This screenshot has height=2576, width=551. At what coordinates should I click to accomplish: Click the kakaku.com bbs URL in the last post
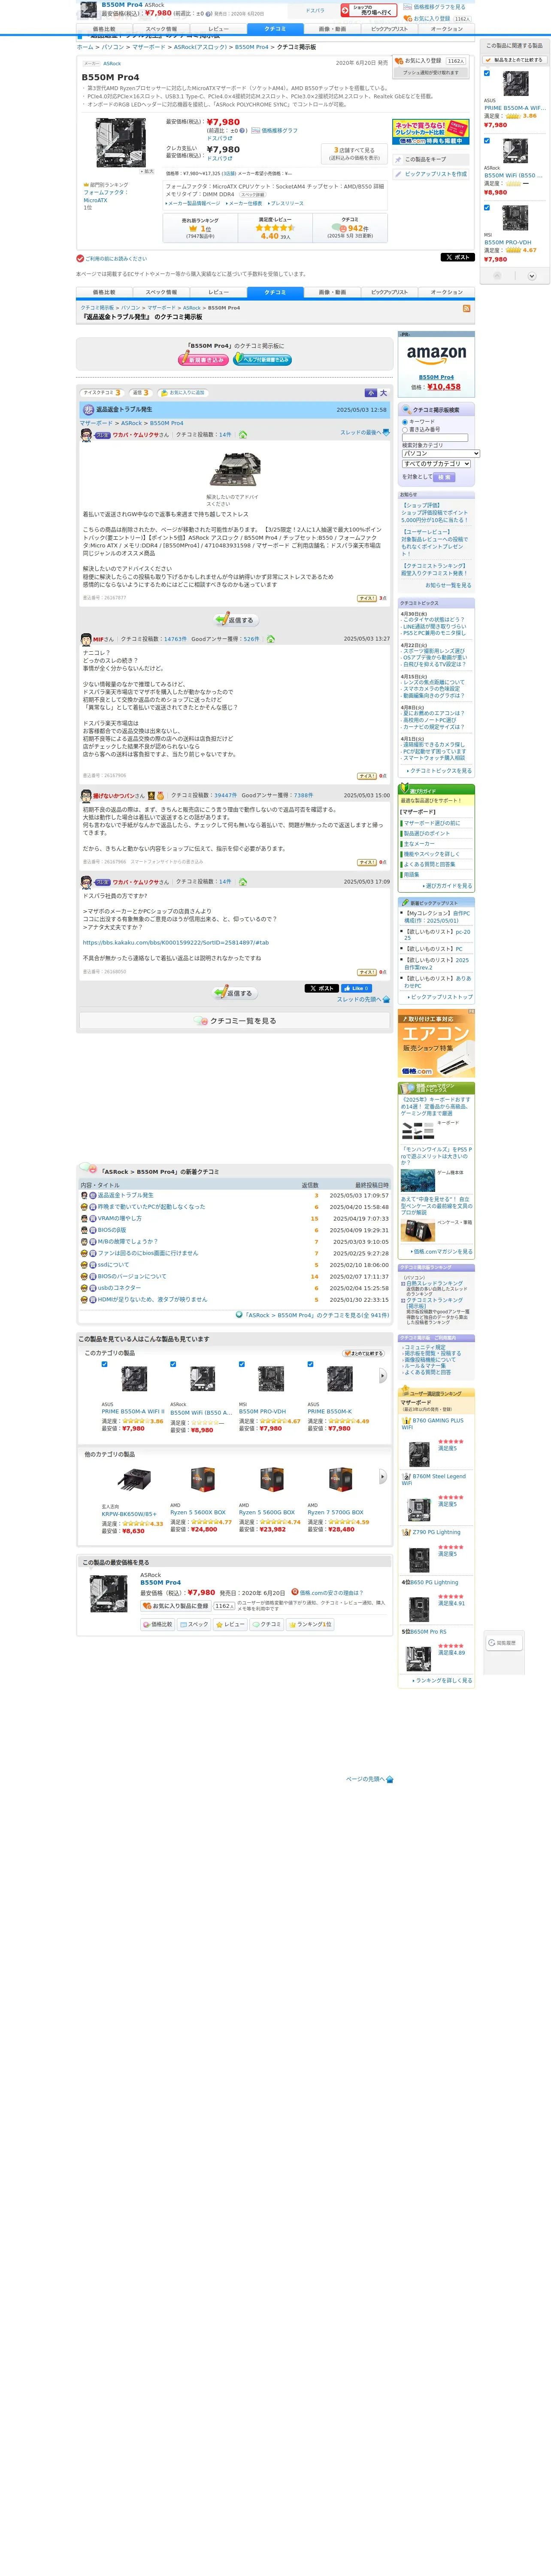[175, 942]
